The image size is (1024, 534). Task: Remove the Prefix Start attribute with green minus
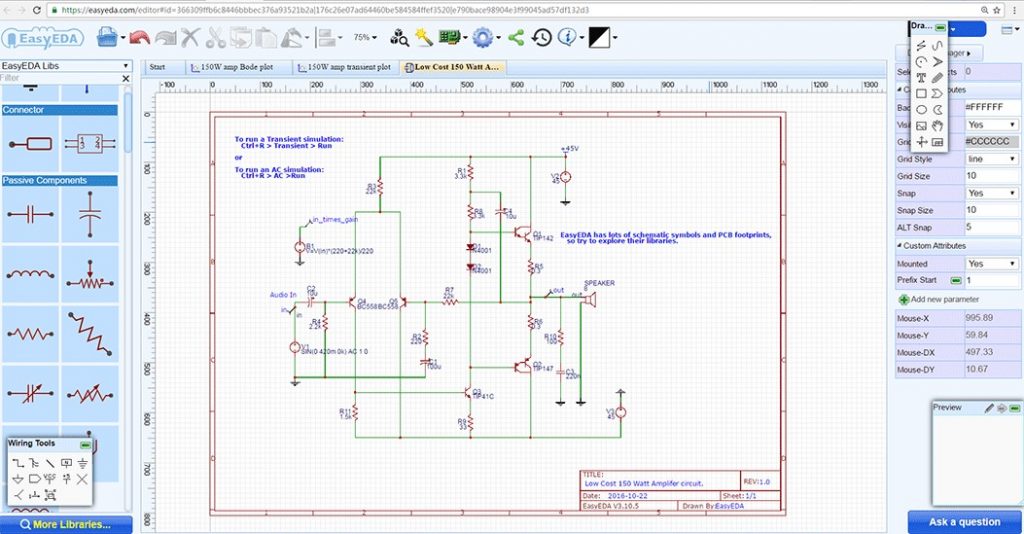point(956,280)
